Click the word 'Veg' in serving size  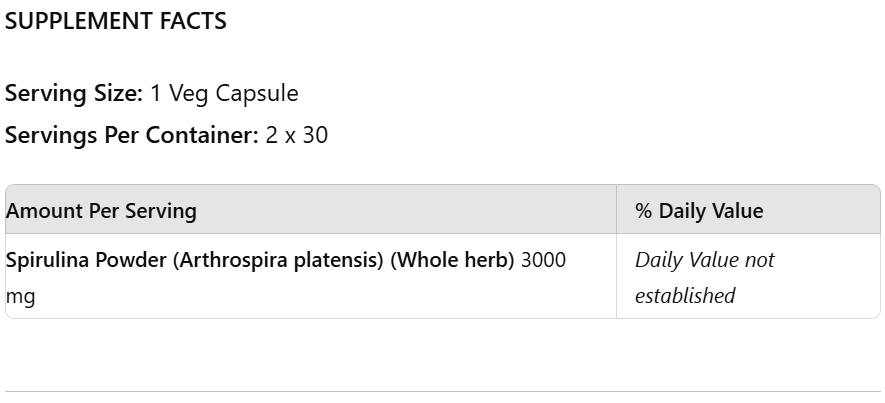tap(189, 94)
